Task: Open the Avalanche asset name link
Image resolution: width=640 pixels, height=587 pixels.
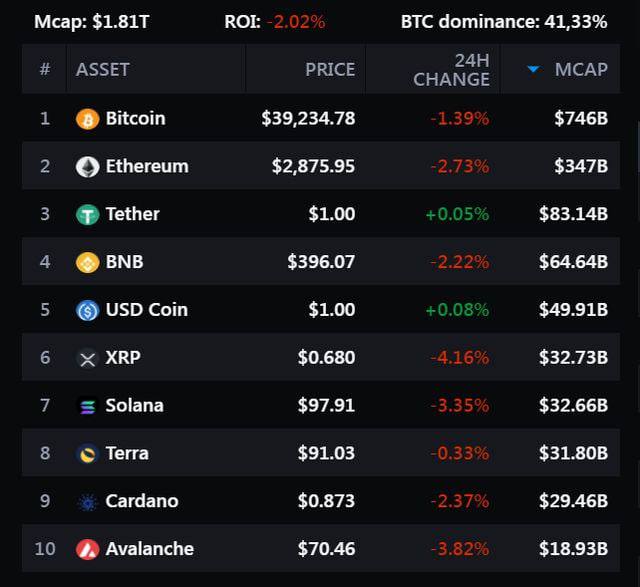Action: [x=149, y=549]
